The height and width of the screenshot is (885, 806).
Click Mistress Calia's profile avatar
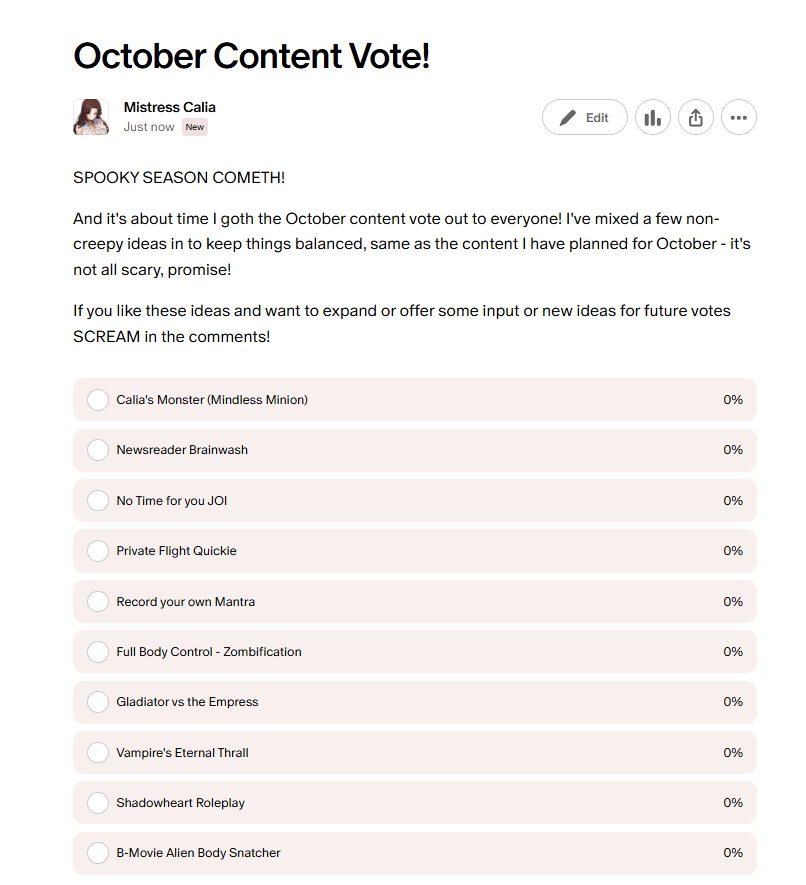(91, 117)
